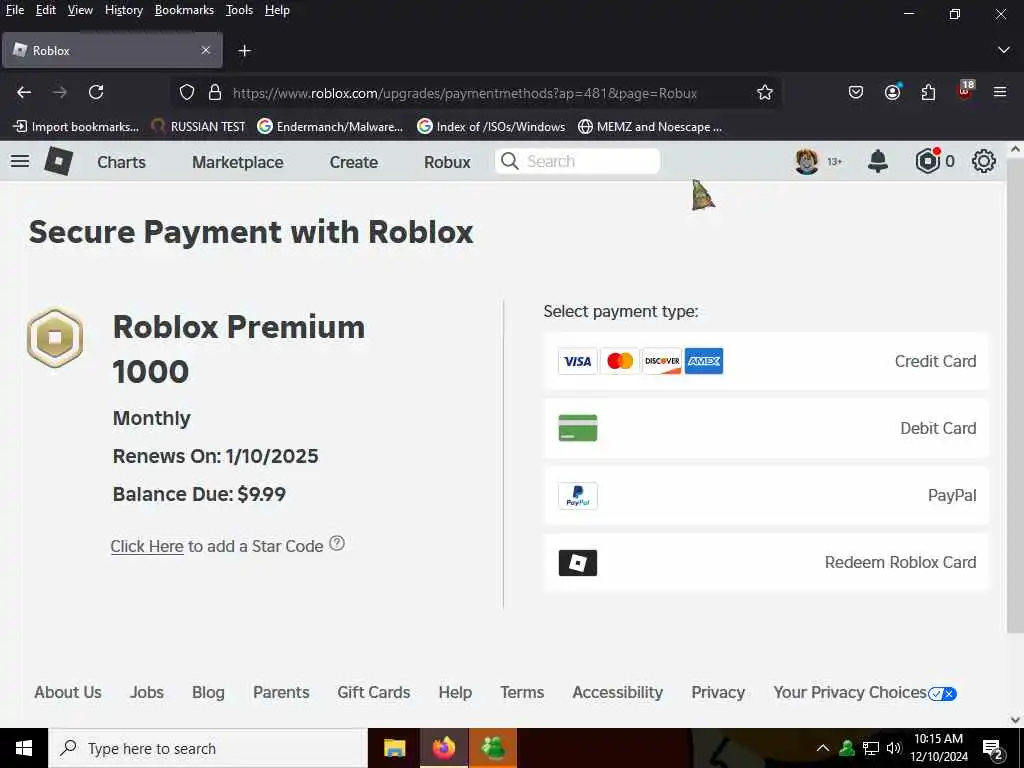Open the Terms footer link
The height and width of the screenshot is (768, 1024).
(x=522, y=692)
